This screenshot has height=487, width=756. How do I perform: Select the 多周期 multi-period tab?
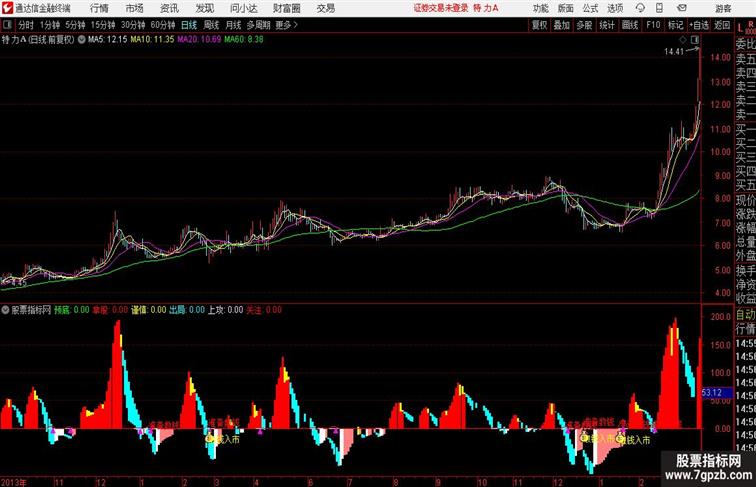click(x=258, y=25)
